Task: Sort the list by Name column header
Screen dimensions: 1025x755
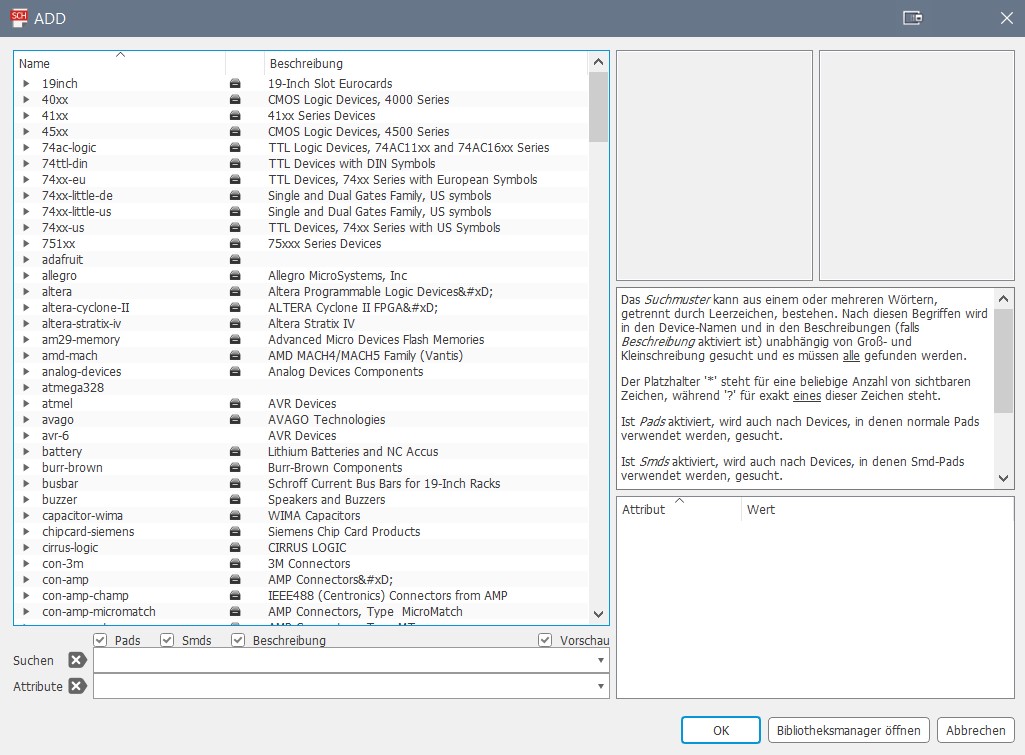Action: point(120,63)
